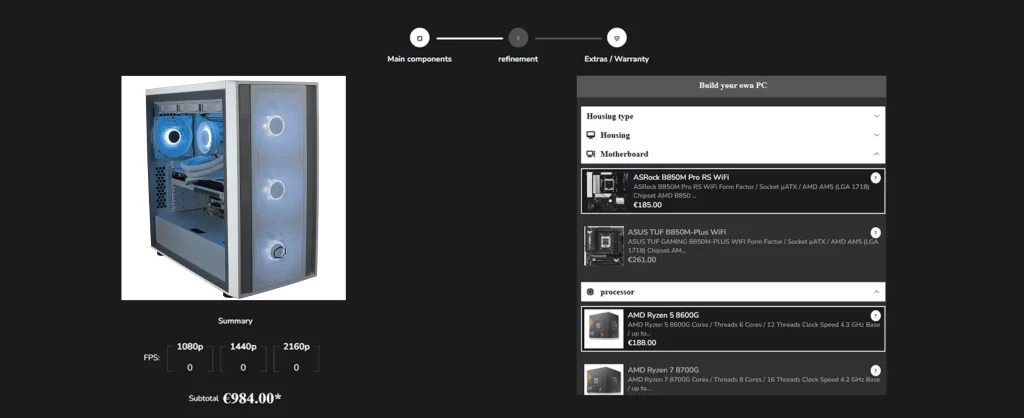Click the Main components step label

(x=419, y=59)
